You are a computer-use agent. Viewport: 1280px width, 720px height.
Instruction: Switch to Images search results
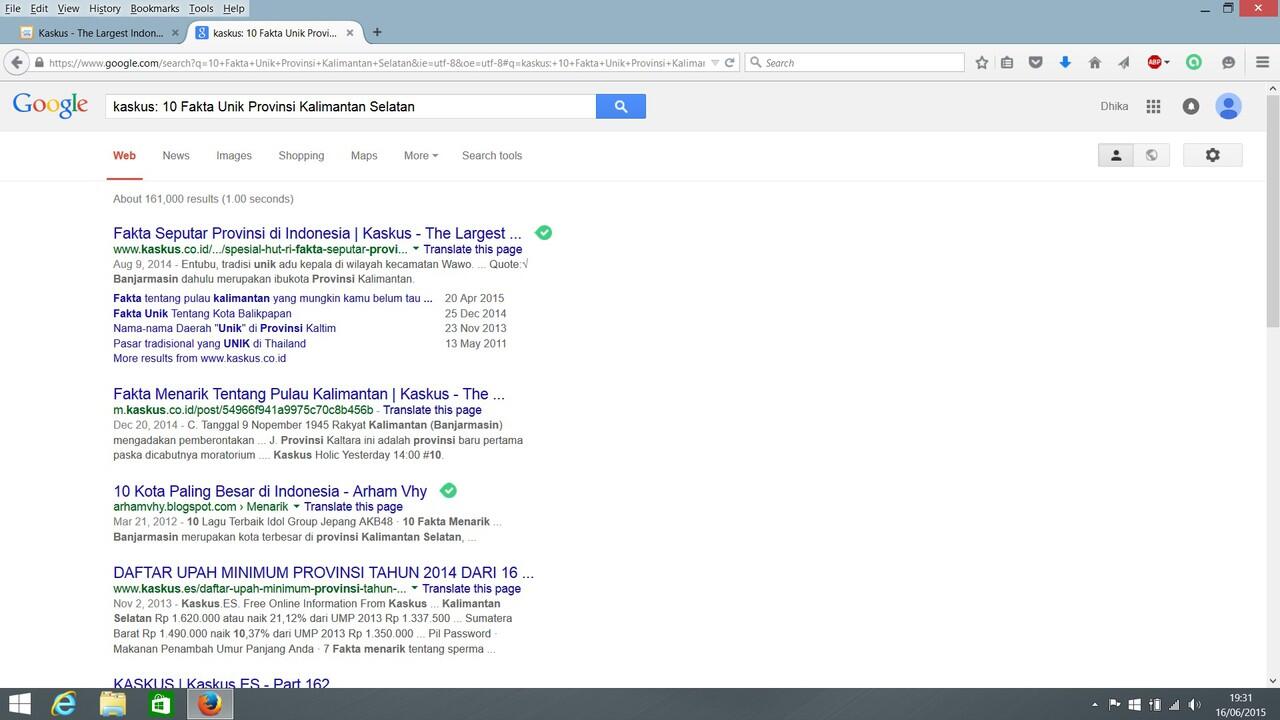click(234, 155)
